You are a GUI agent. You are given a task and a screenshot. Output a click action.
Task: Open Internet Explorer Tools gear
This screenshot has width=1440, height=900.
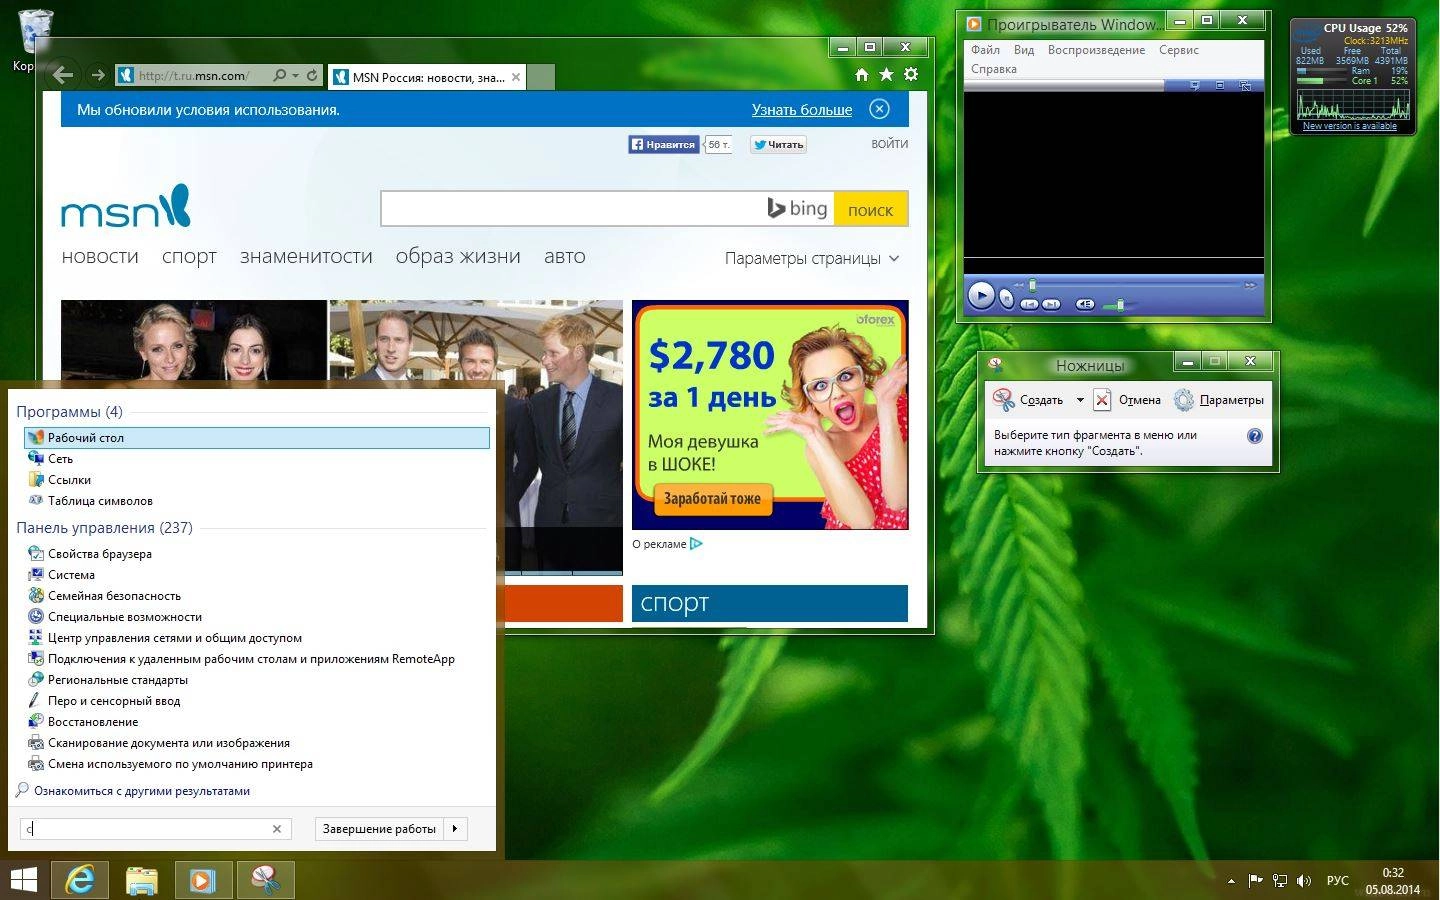[911, 74]
